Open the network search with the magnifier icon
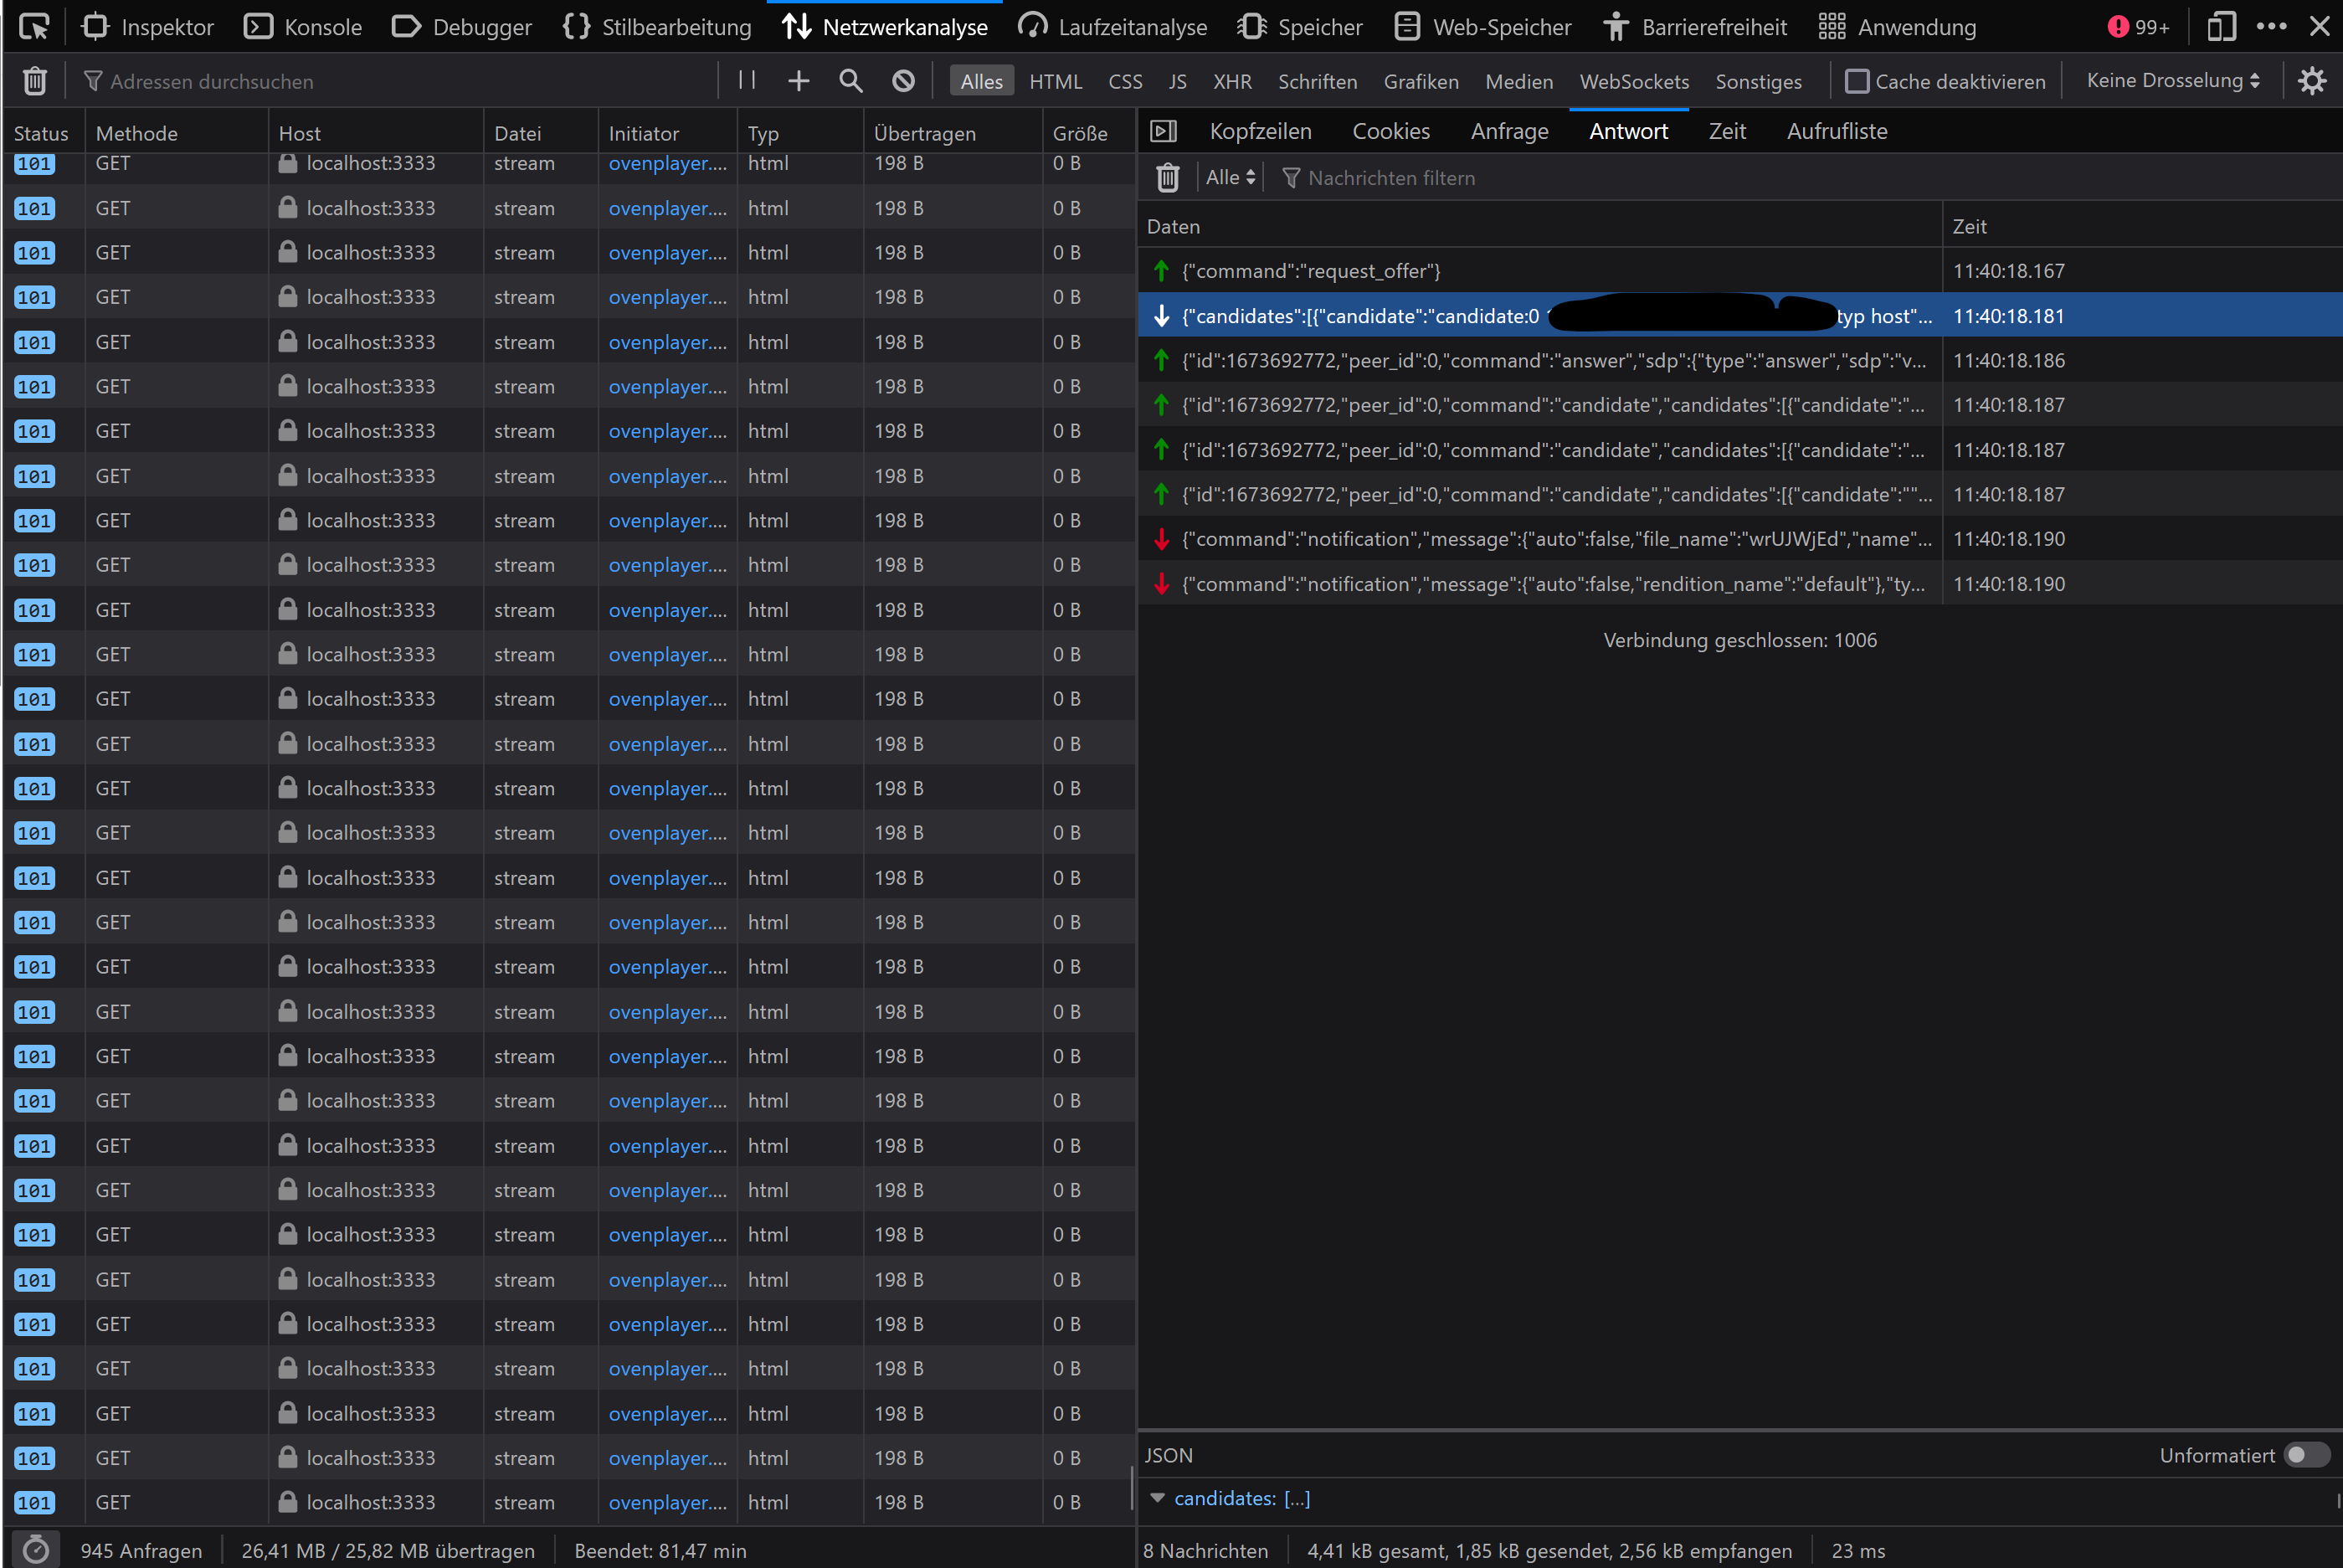Screen dimensions: 2343x1568 pos(850,81)
